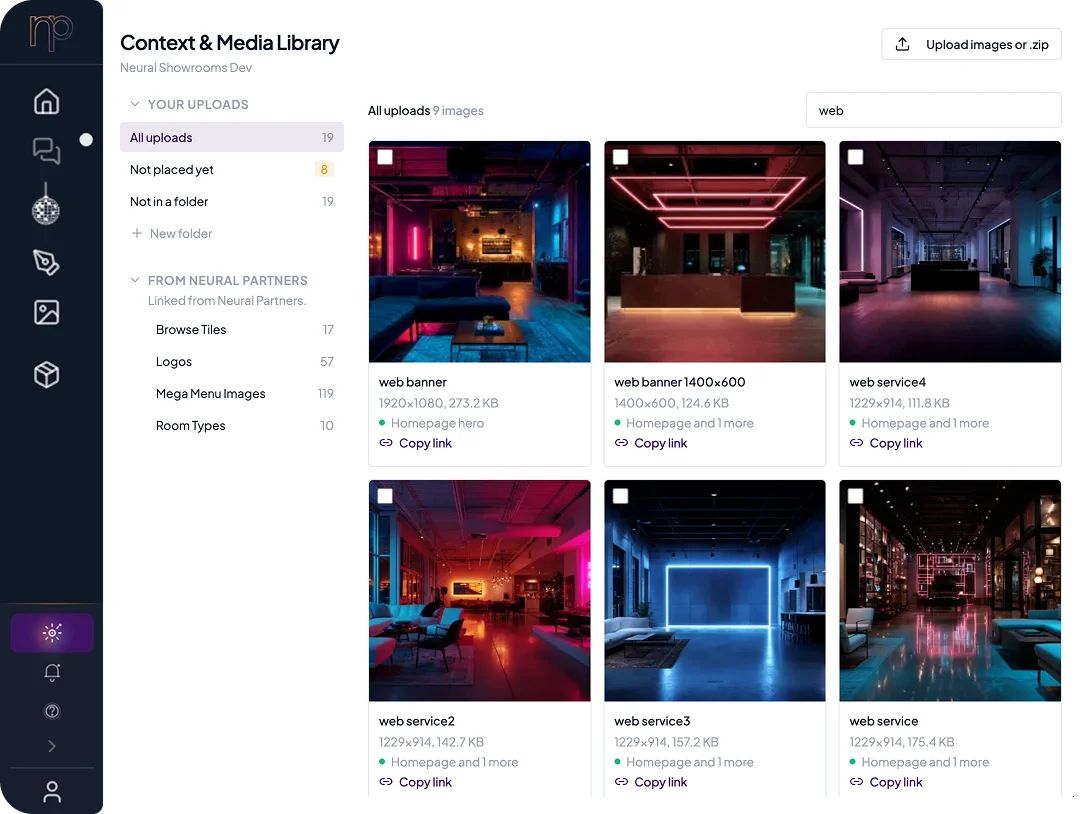This screenshot has width=1080, height=814.
Task: Create a New folder
Action: 172,233
